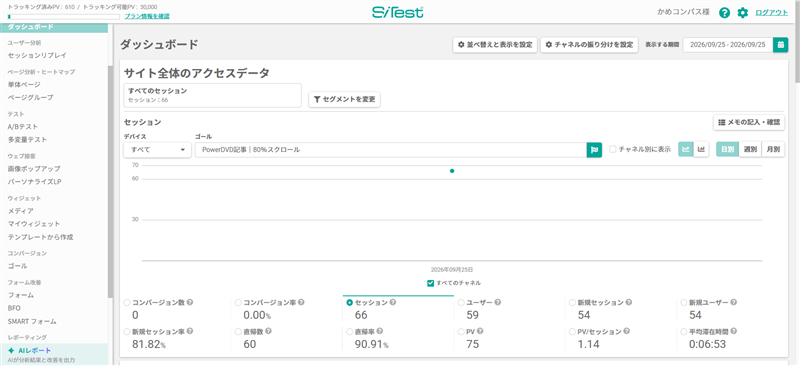Image resolution: width=800 pixels, height=366 pixels.
Task: Click プラン情報を確認 link
Action: coord(147,16)
